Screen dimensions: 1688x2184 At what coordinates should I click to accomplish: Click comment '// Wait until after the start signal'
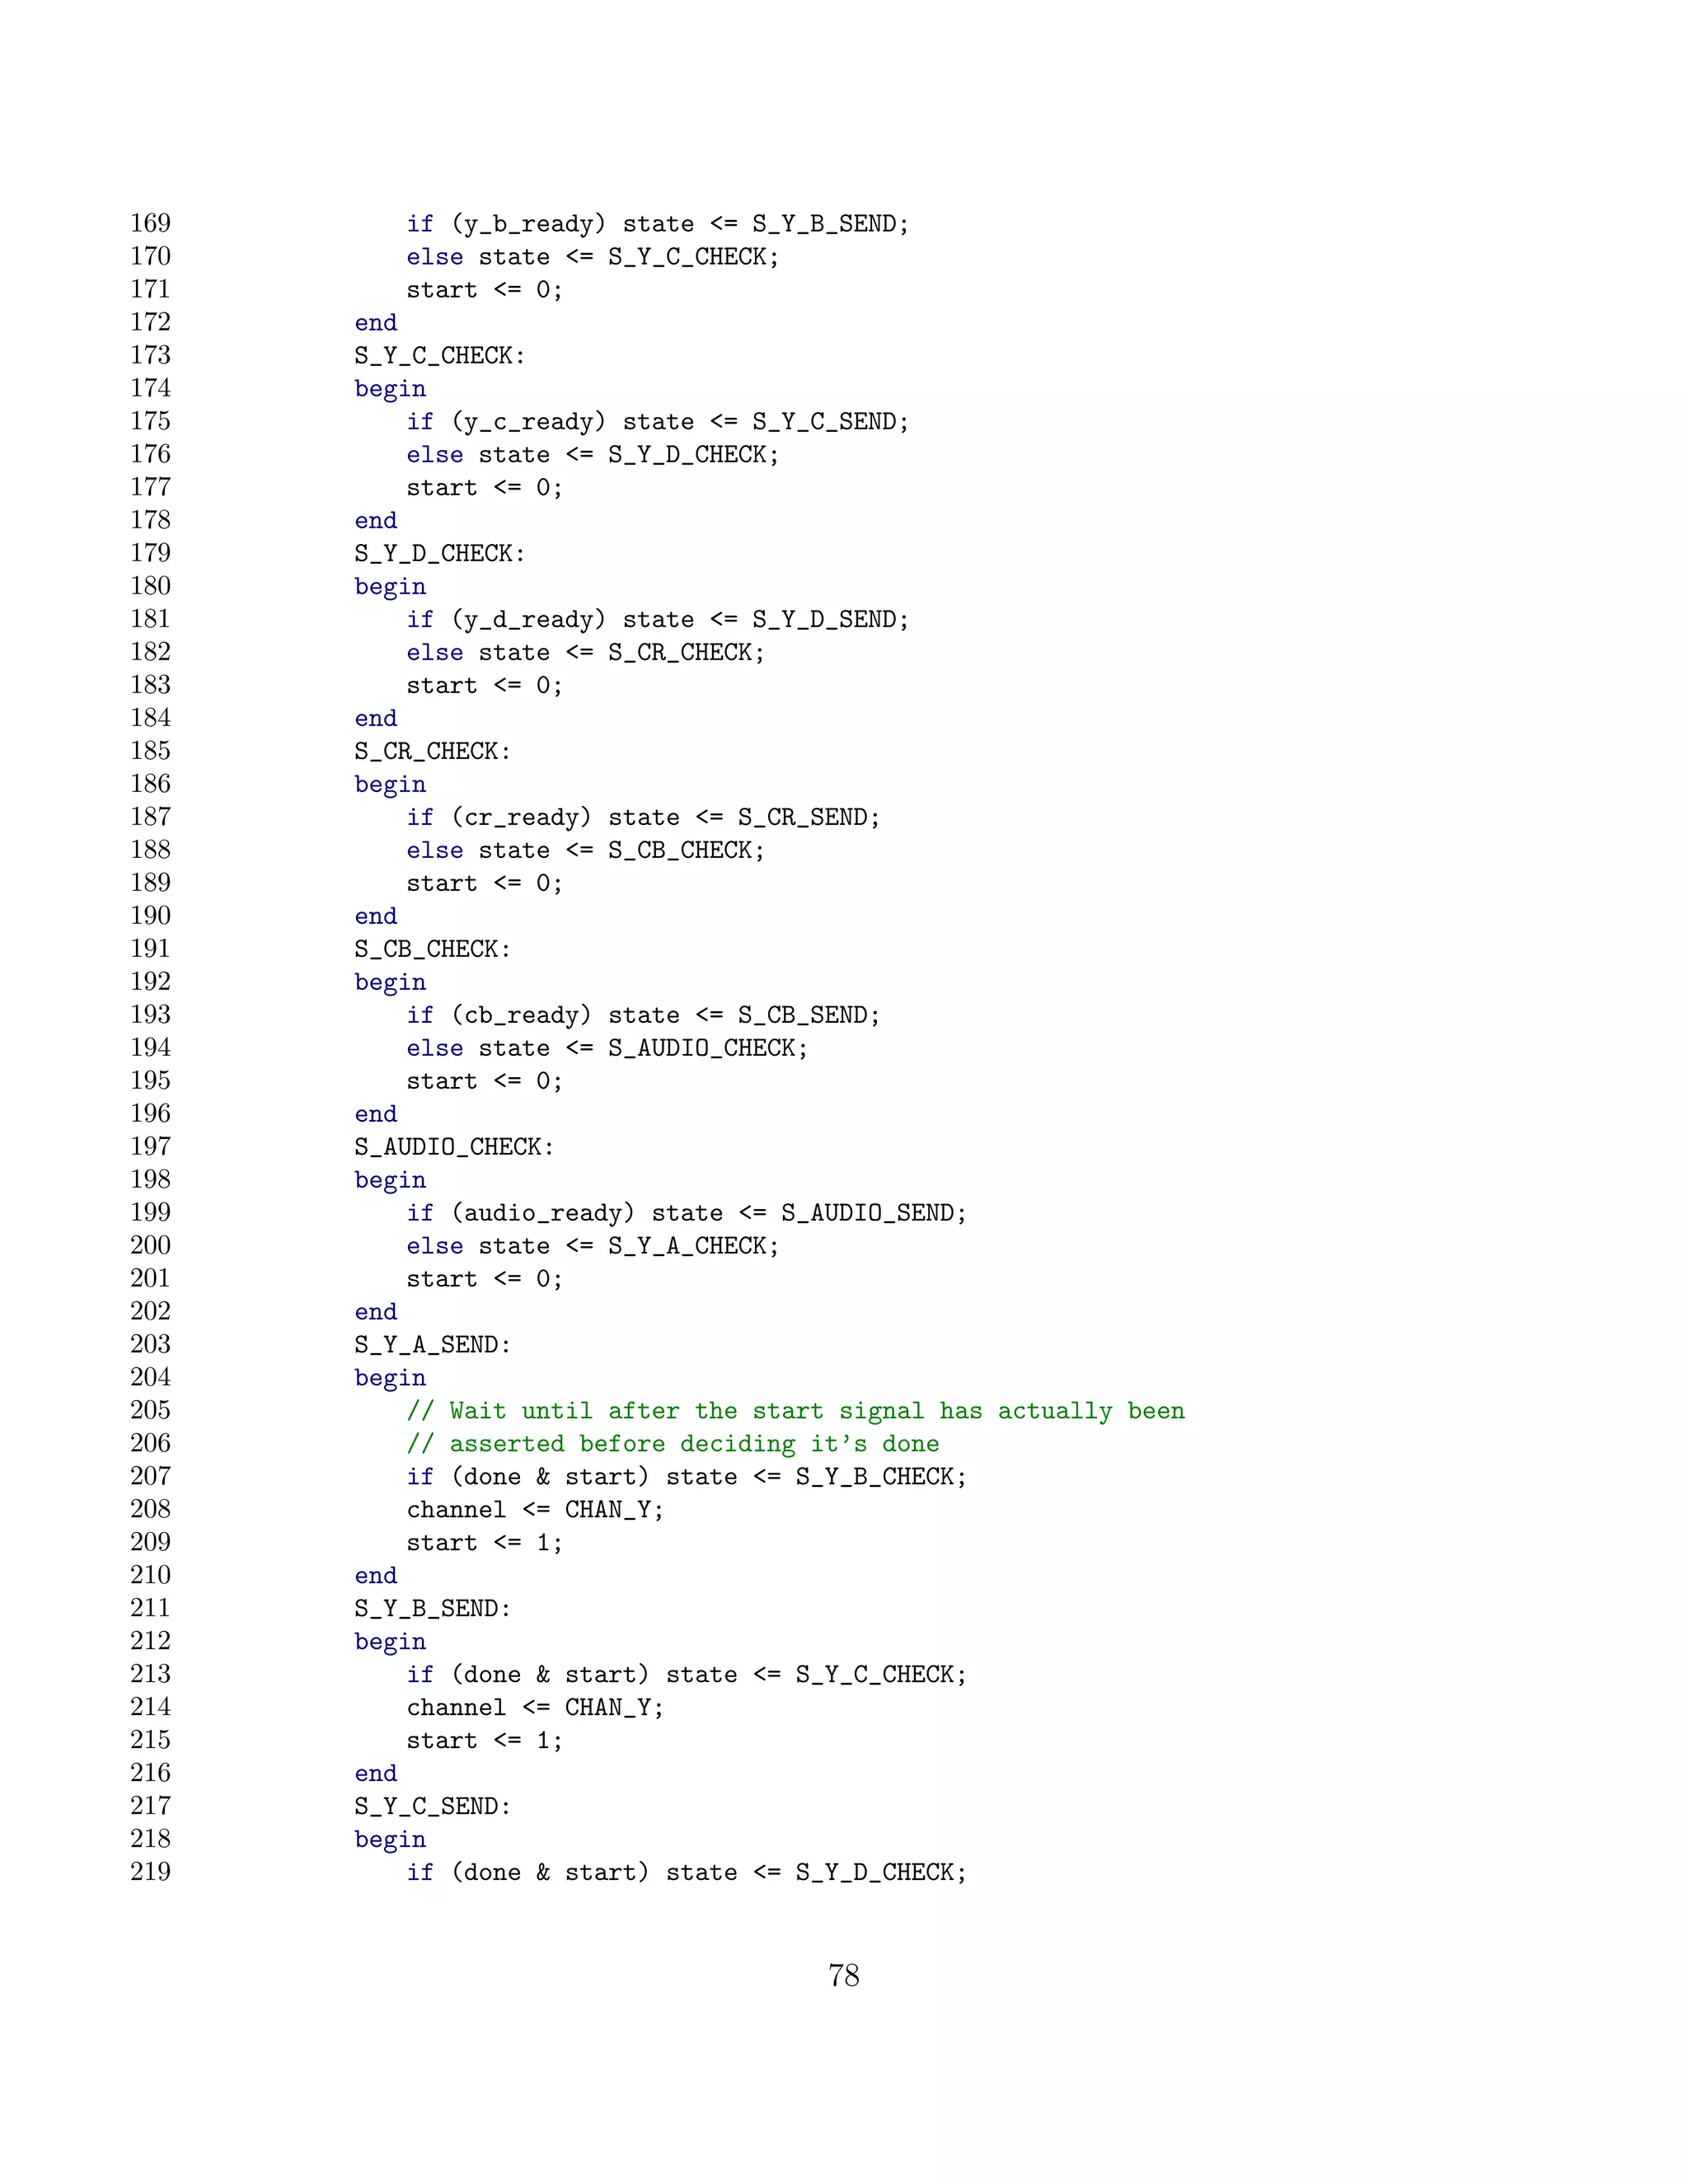pos(668,1411)
